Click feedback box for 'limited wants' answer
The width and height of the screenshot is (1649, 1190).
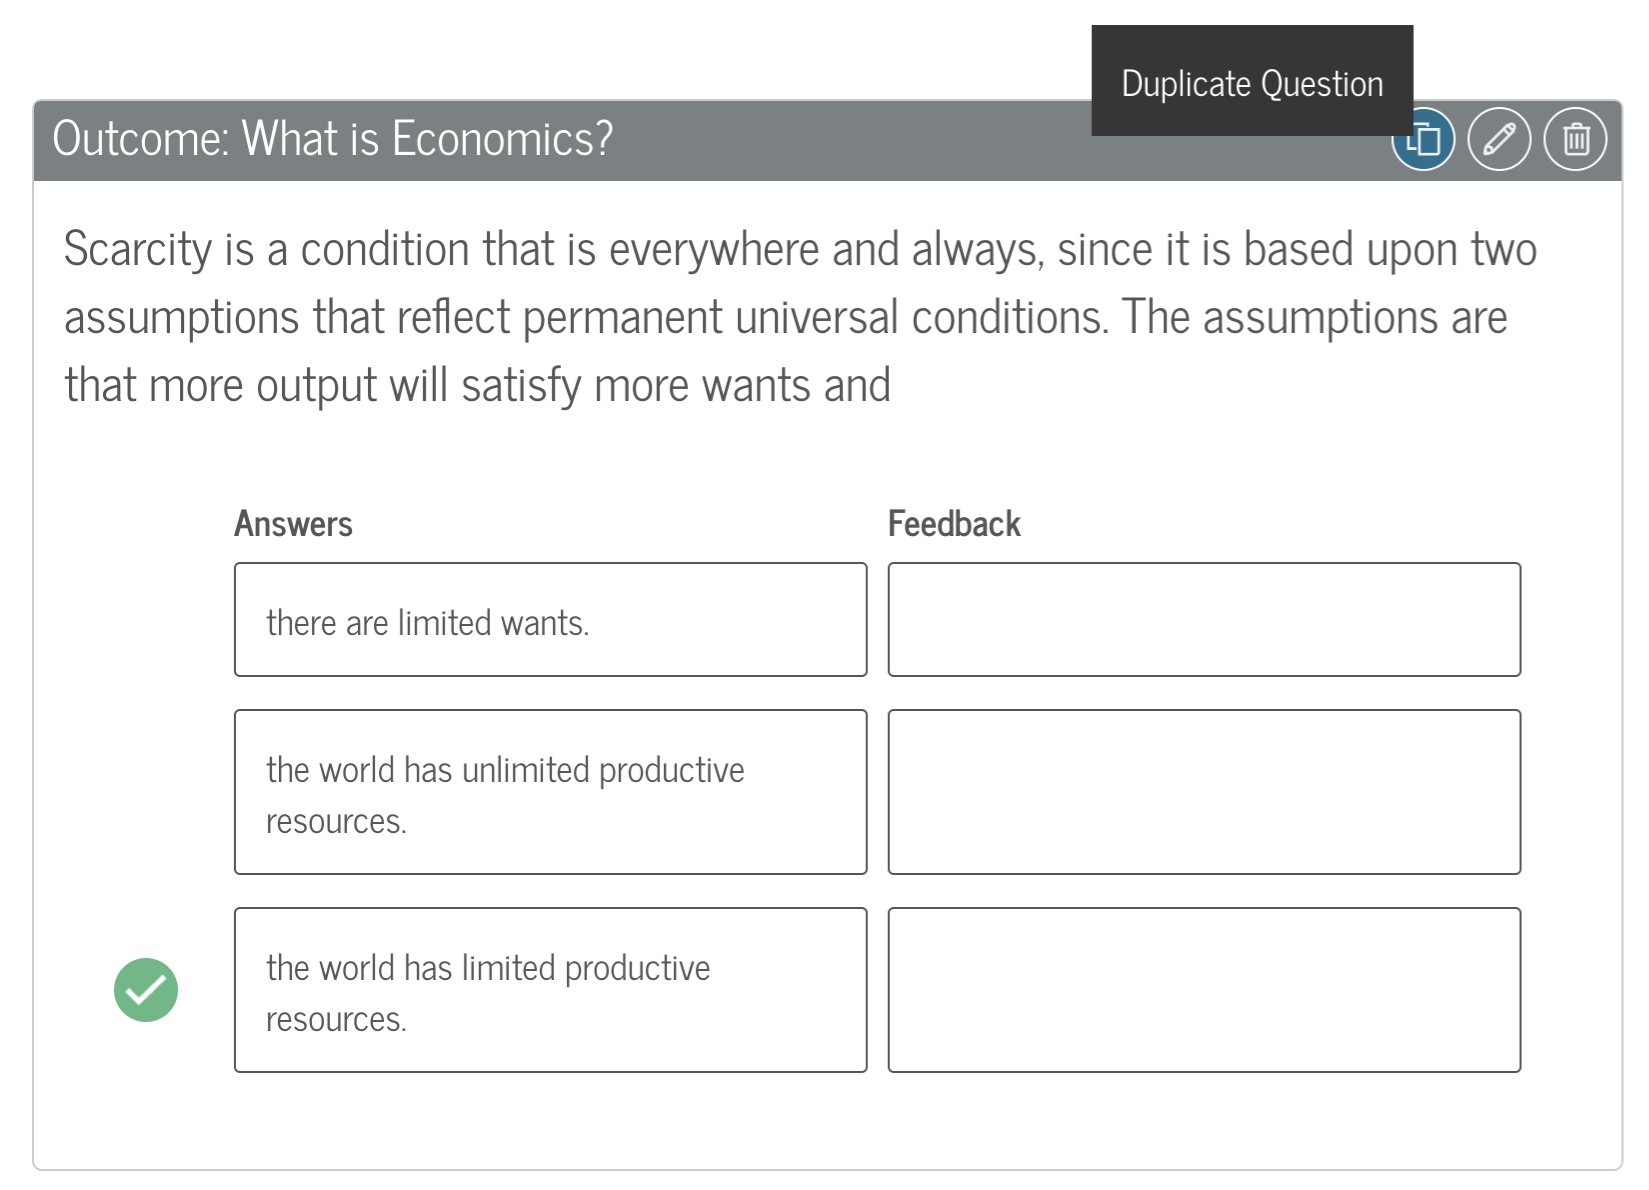(1204, 620)
